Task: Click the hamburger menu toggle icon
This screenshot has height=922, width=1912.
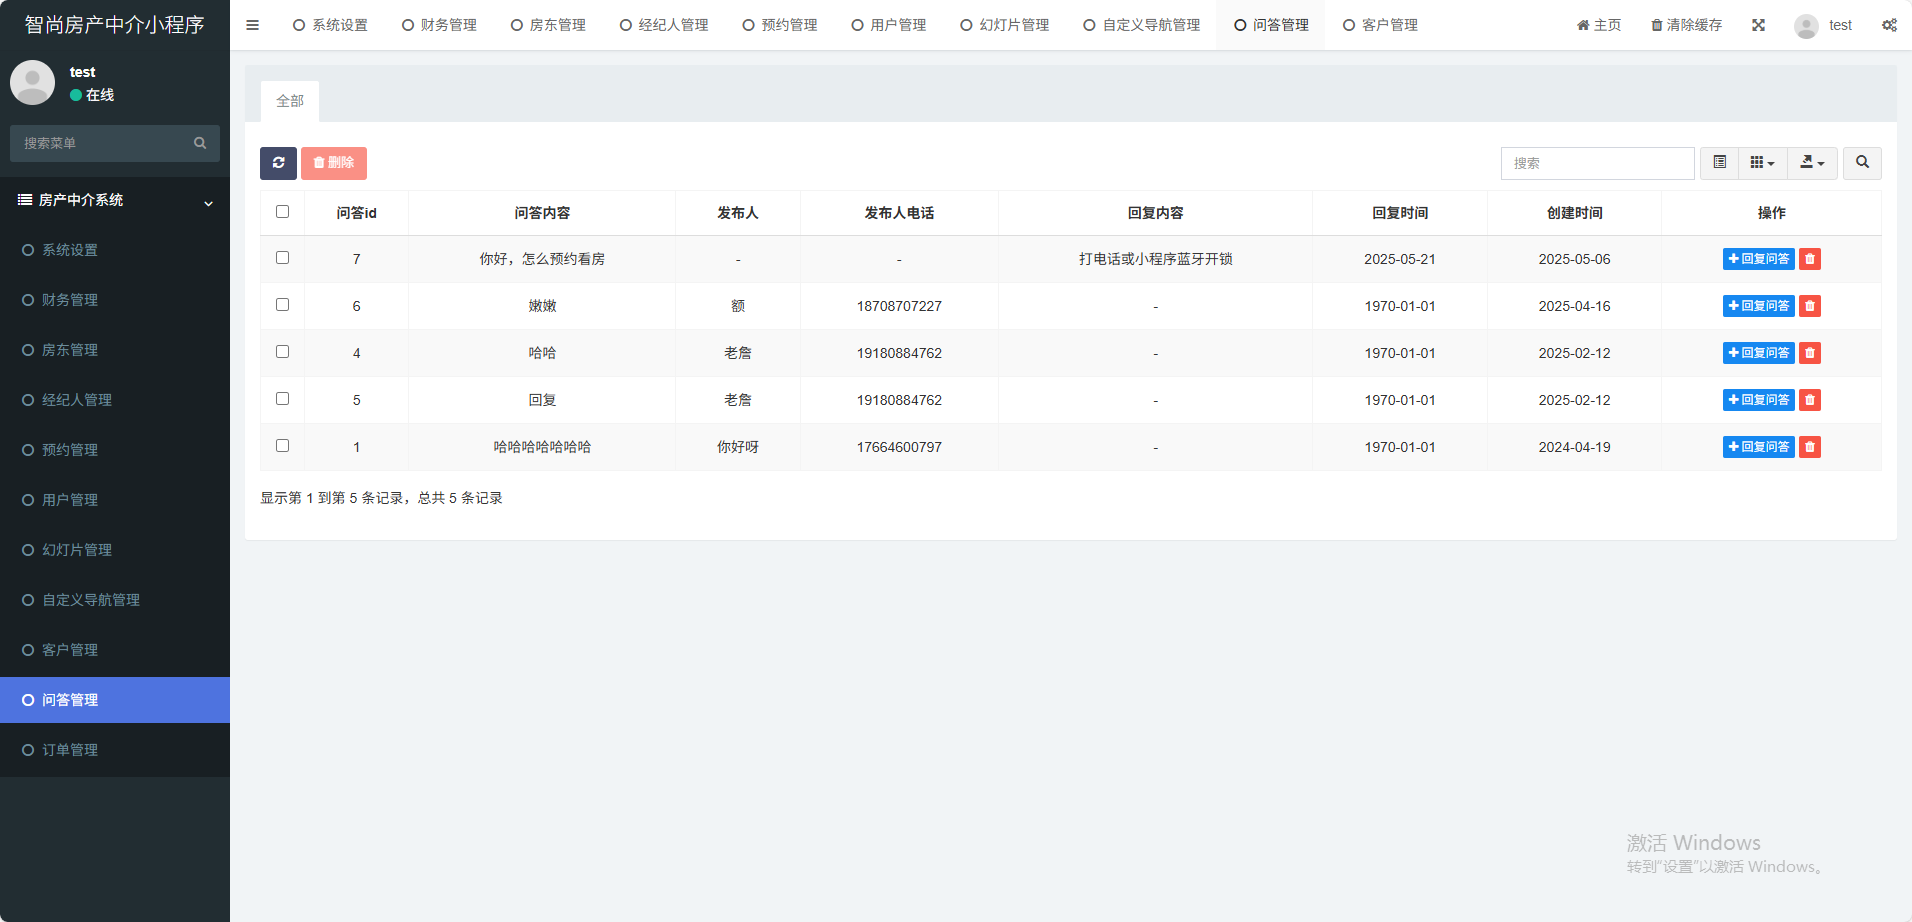Action: click(252, 25)
